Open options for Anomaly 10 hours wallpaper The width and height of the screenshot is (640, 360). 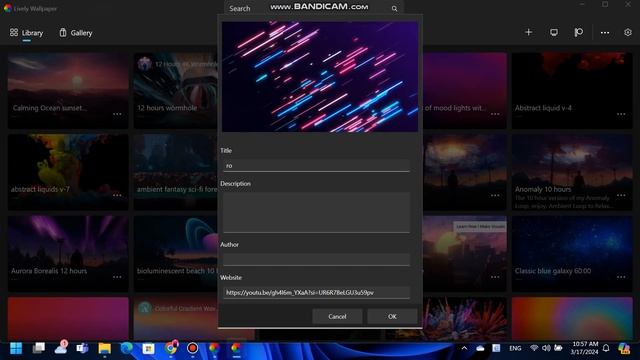621,195
